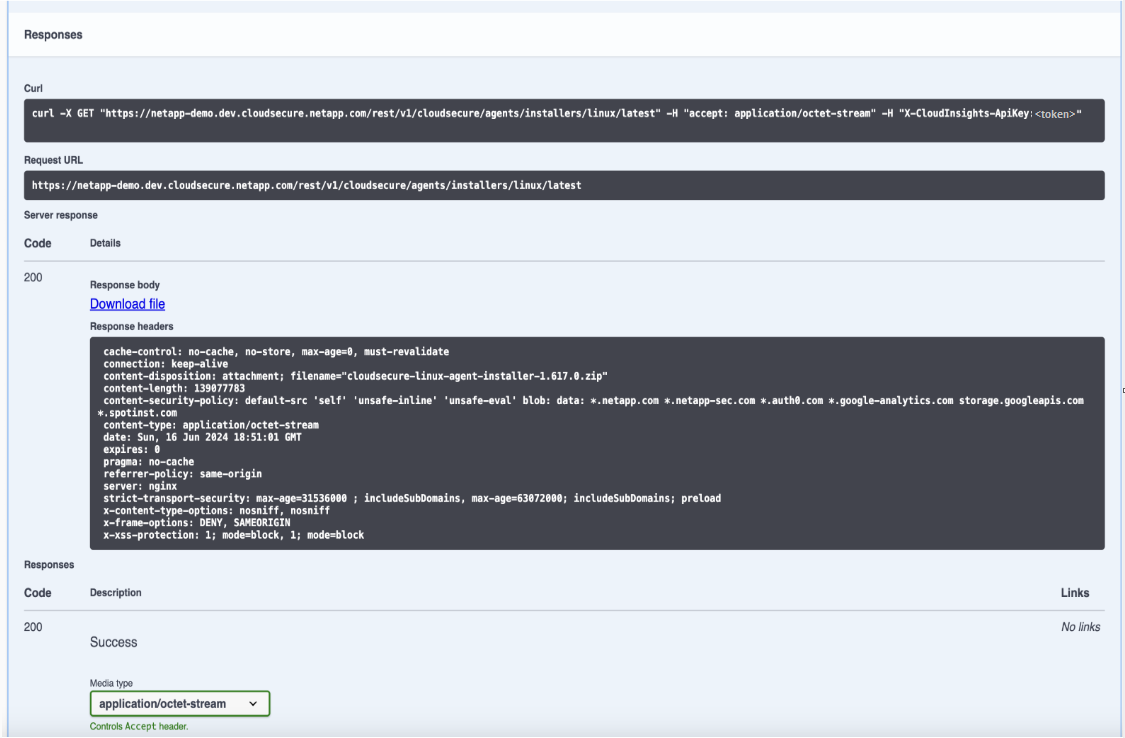Click the Description column header
This screenshot has height=738, width=1125.
click(115, 593)
